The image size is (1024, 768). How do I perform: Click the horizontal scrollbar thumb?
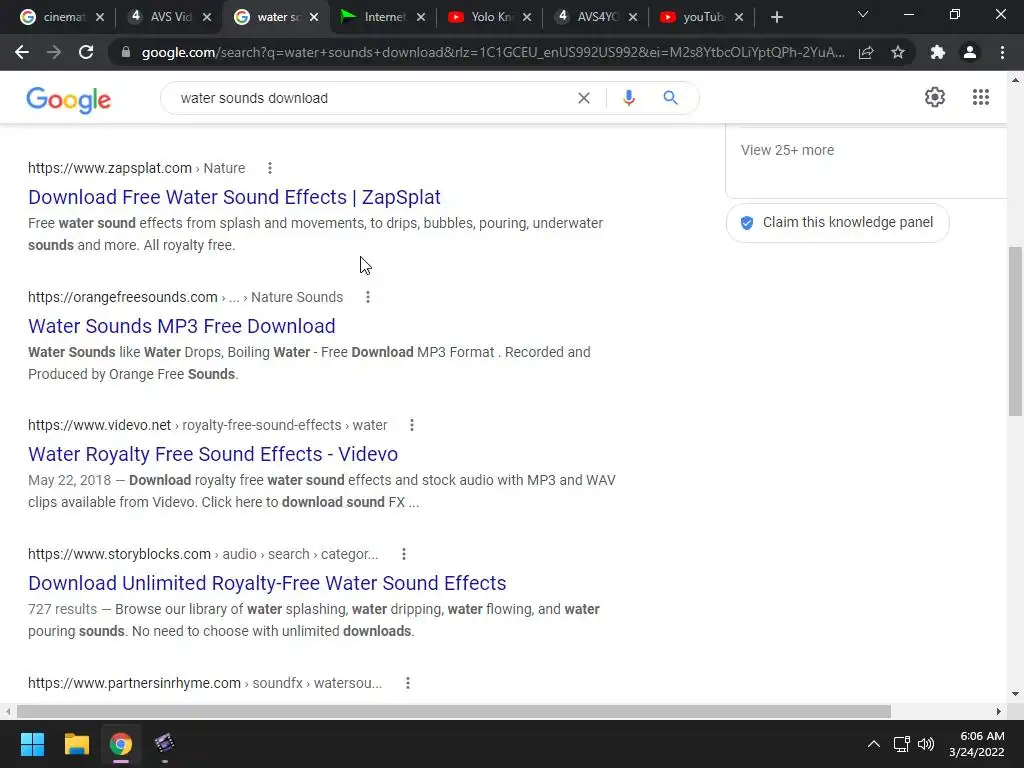(453, 711)
